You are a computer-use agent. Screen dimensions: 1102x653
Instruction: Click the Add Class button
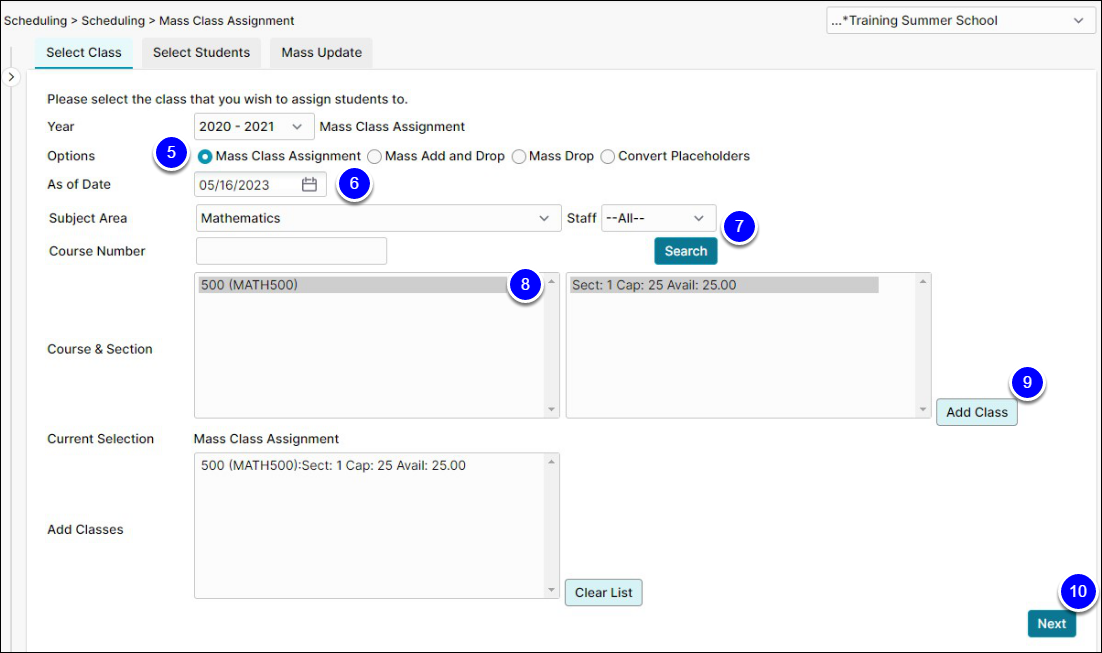pos(976,413)
